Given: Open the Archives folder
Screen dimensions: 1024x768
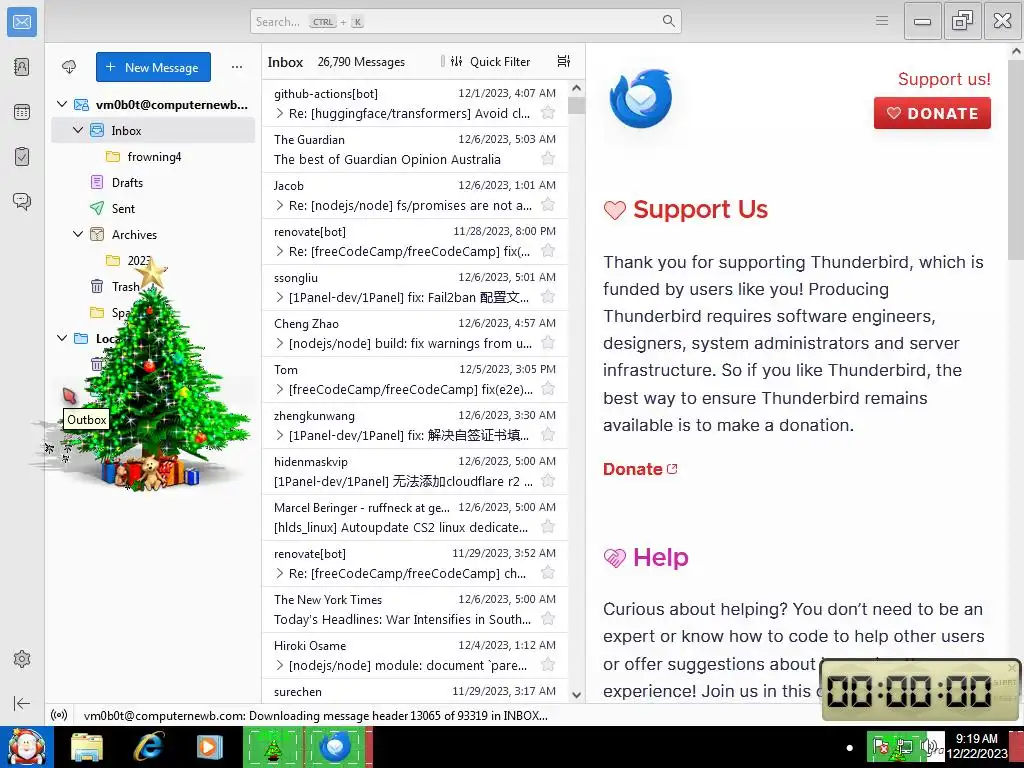Looking at the screenshot, I should [153, 234].
